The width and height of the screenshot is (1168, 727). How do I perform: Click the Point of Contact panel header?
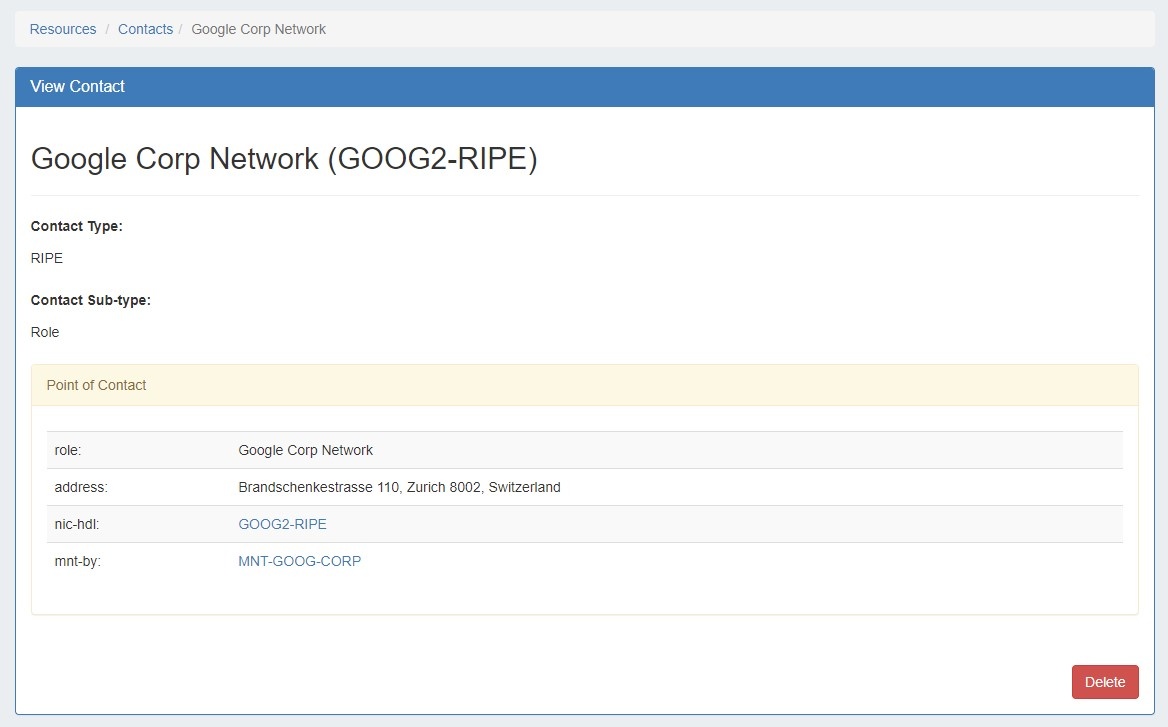97,385
